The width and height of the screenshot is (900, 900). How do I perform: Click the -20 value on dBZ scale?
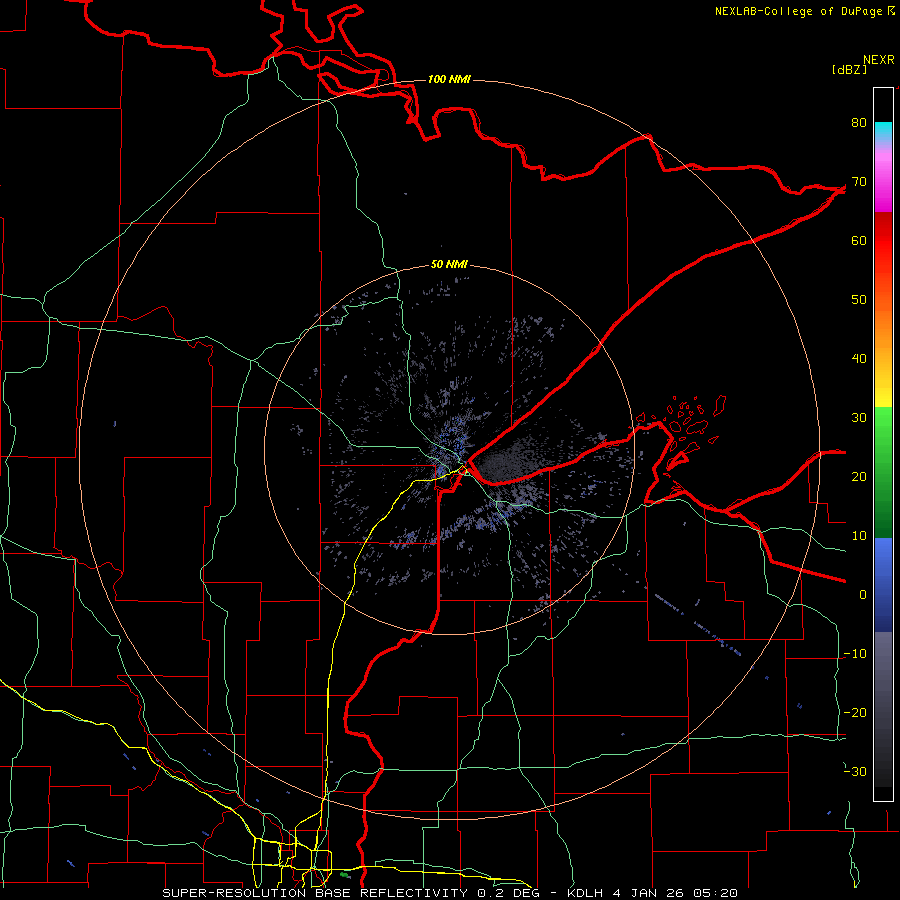(x=855, y=712)
